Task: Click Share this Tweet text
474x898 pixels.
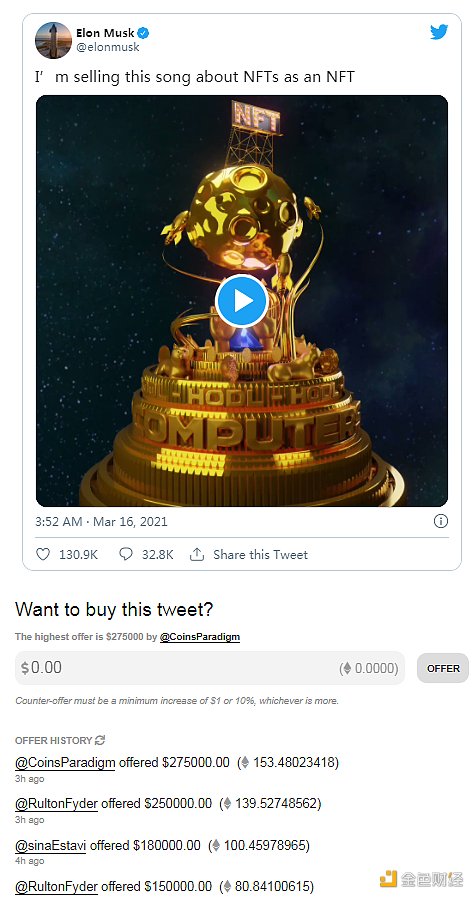Action: pyautogui.click(x=260, y=554)
